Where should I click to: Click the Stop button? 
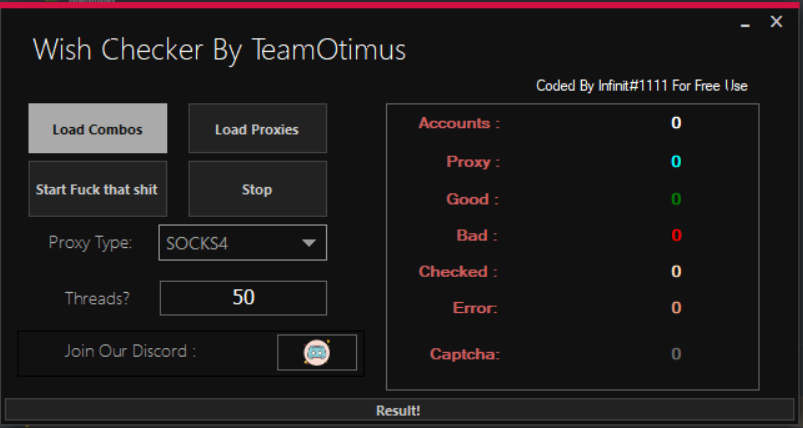tap(258, 189)
